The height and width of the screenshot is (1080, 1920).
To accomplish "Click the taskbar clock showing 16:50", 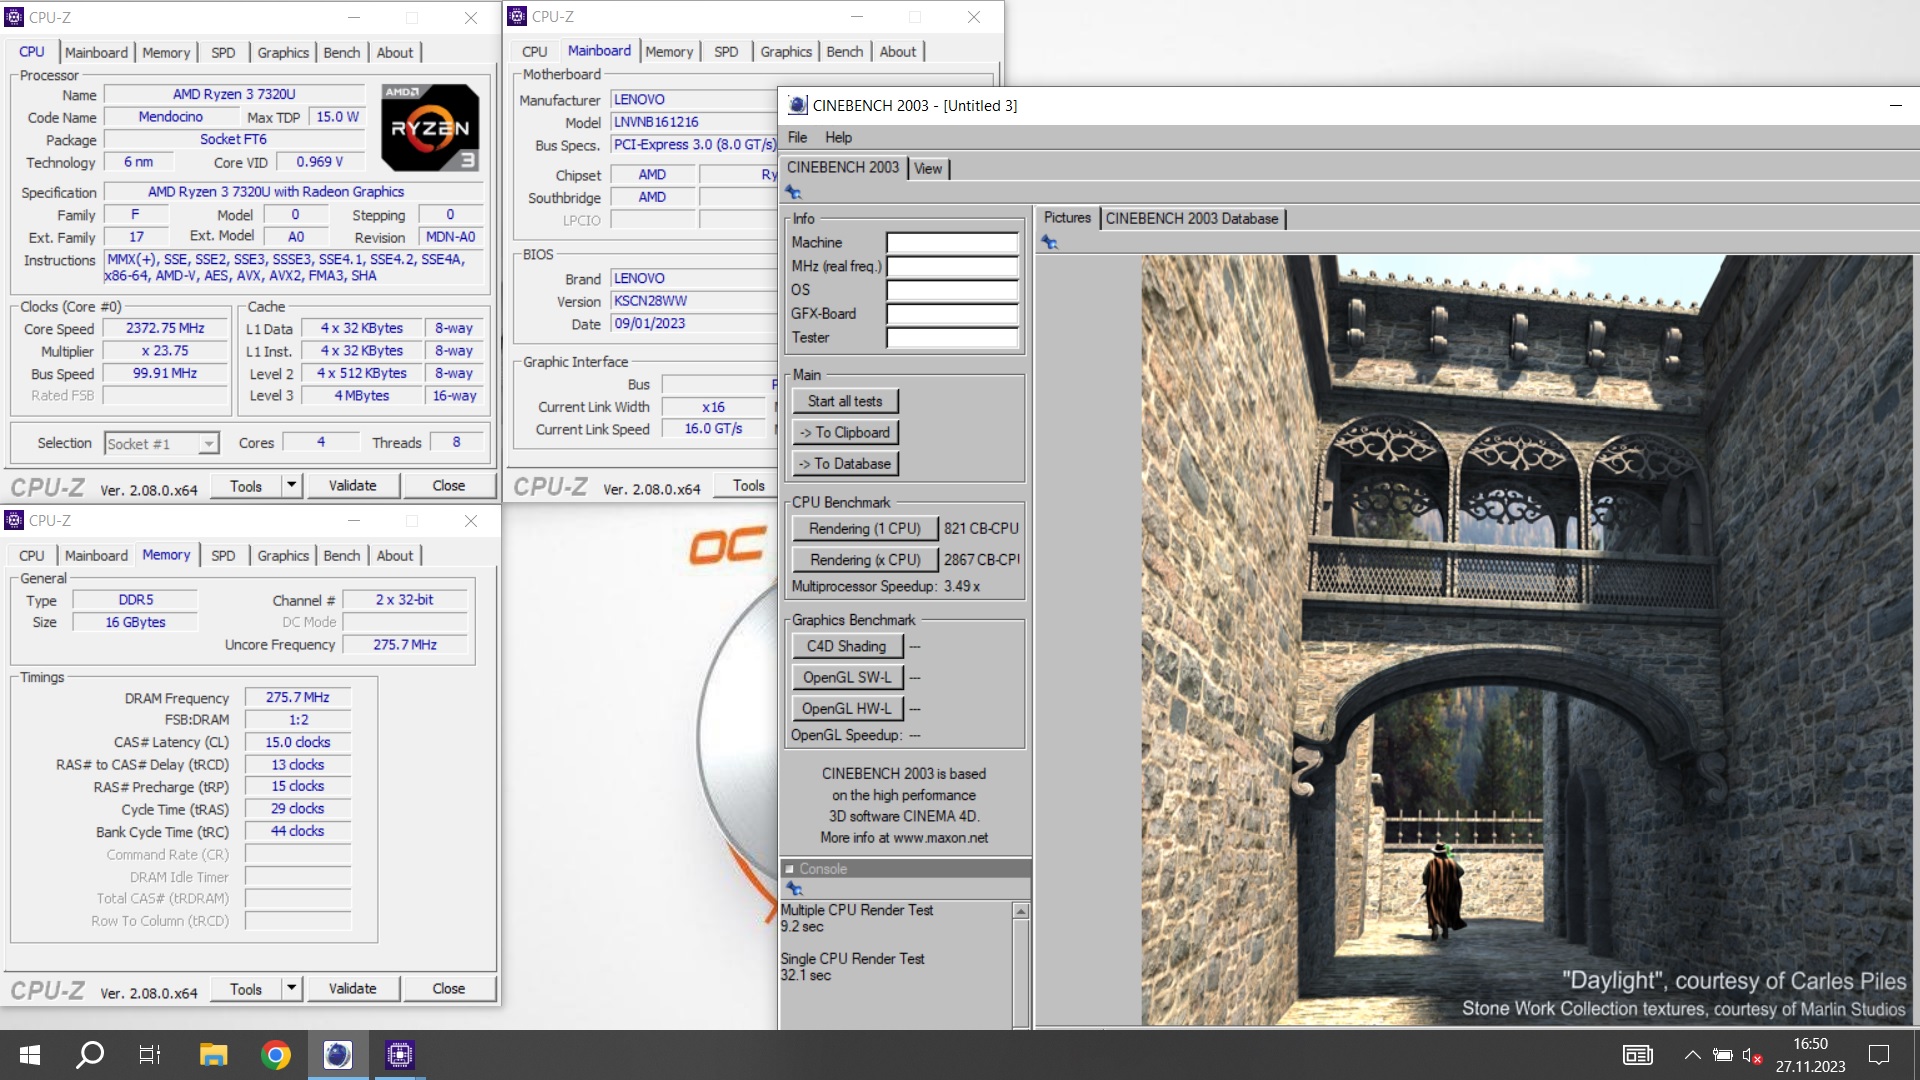I will pos(1810,1044).
